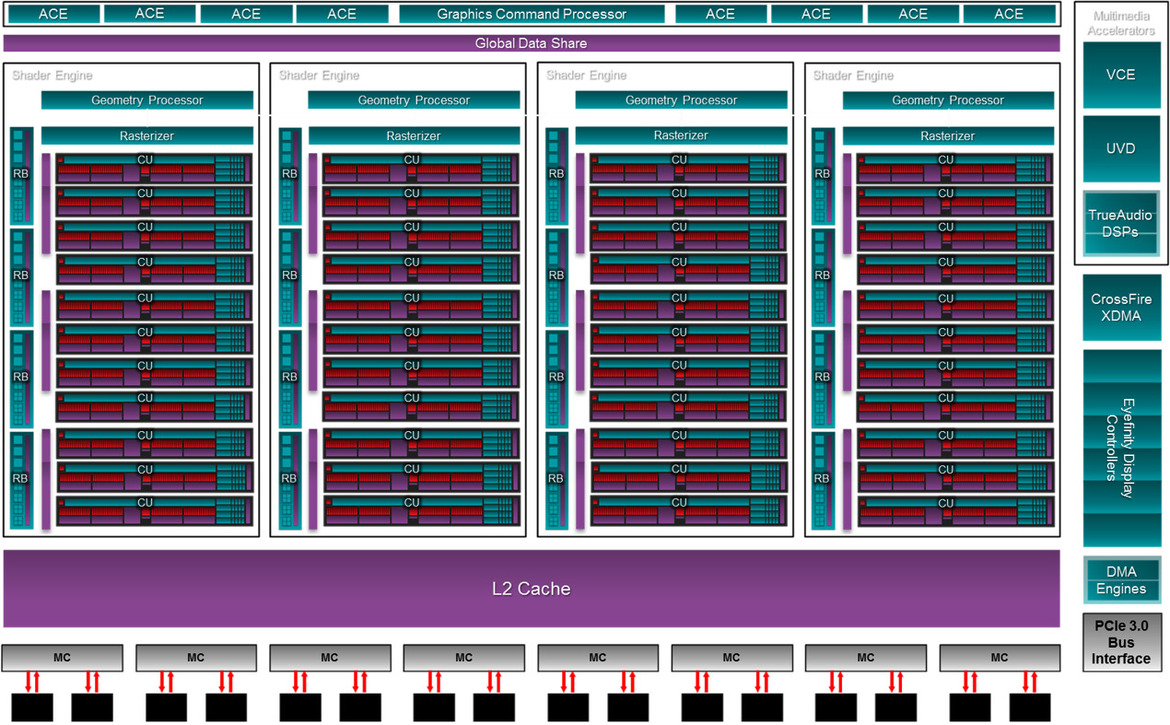Select the rightmost MC memory controller block
This screenshot has height=725, width=1170.
pyautogui.click(x=999, y=658)
